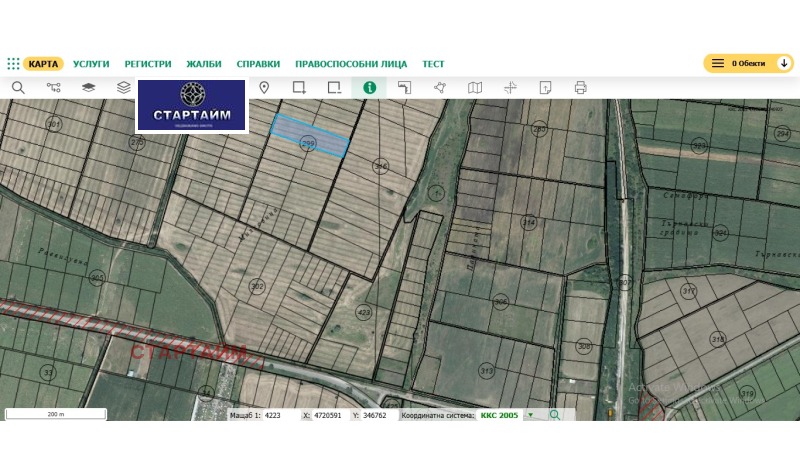
Task: Click the search magnifier tool
Action: pos(18,88)
